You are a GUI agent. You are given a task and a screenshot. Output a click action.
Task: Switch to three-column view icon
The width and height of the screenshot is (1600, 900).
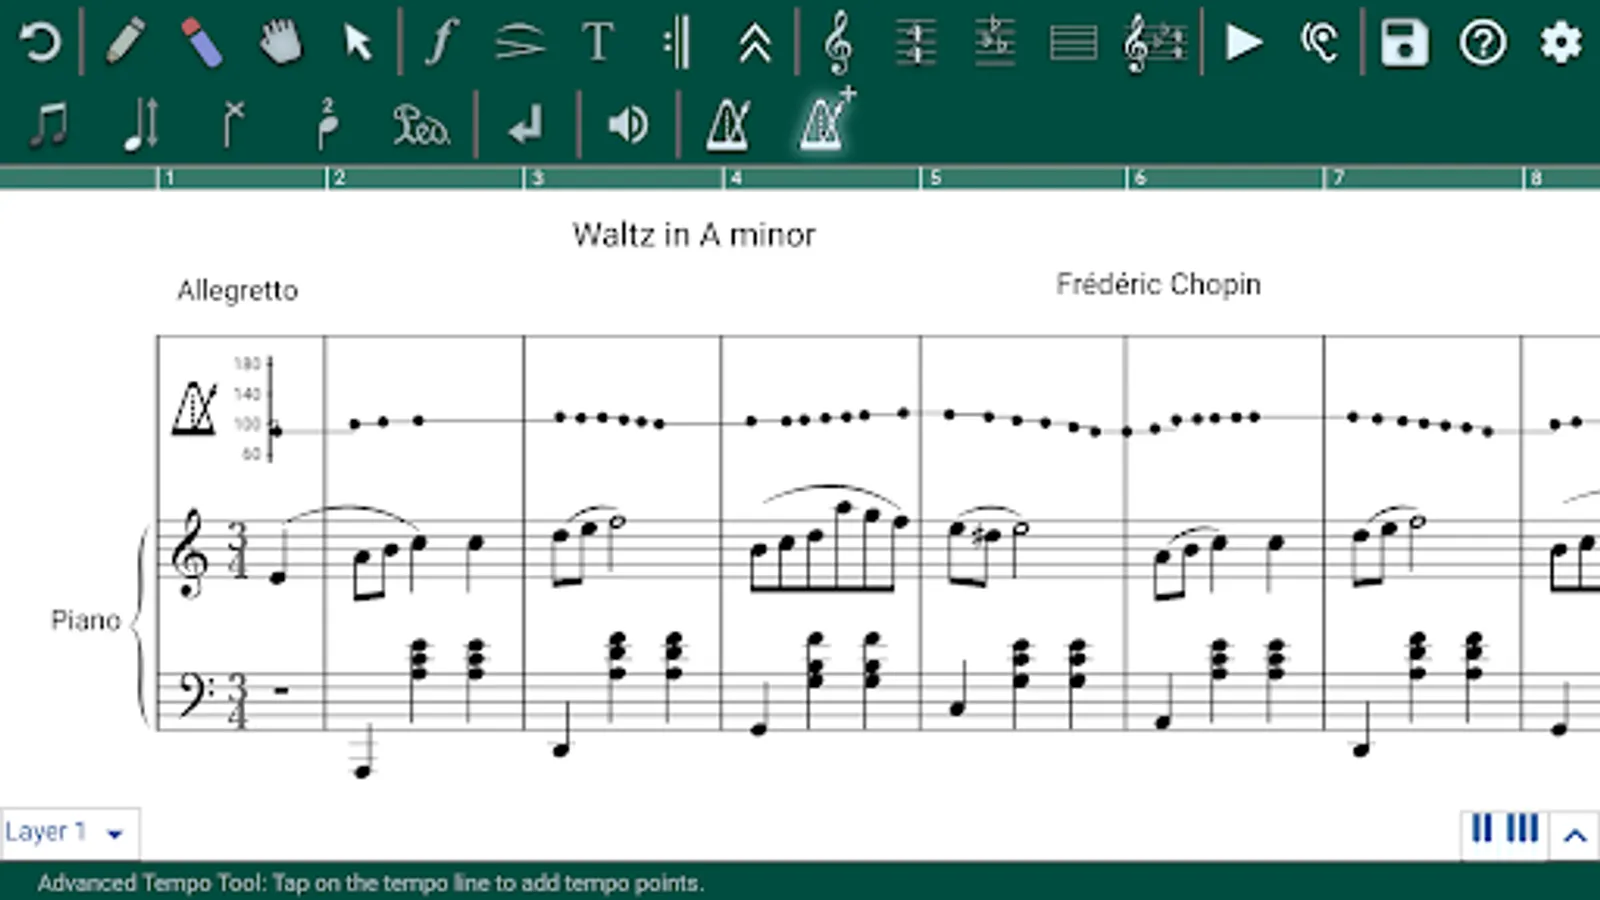pos(1522,829)
